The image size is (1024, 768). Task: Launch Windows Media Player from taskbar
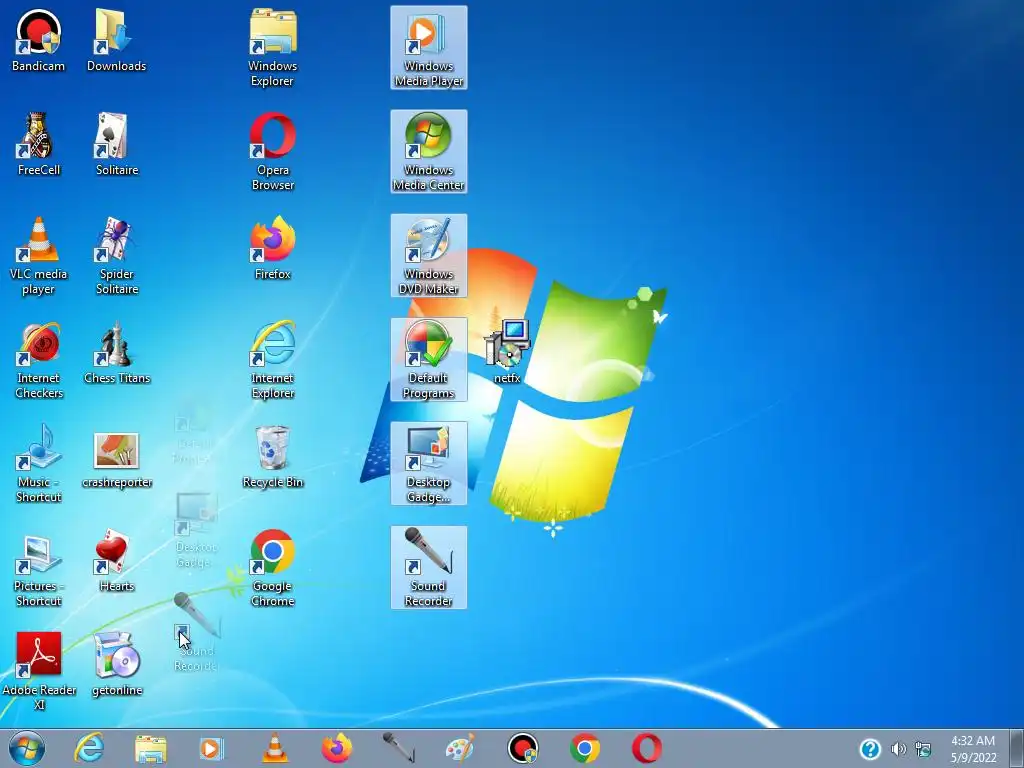tap(212, 748)
